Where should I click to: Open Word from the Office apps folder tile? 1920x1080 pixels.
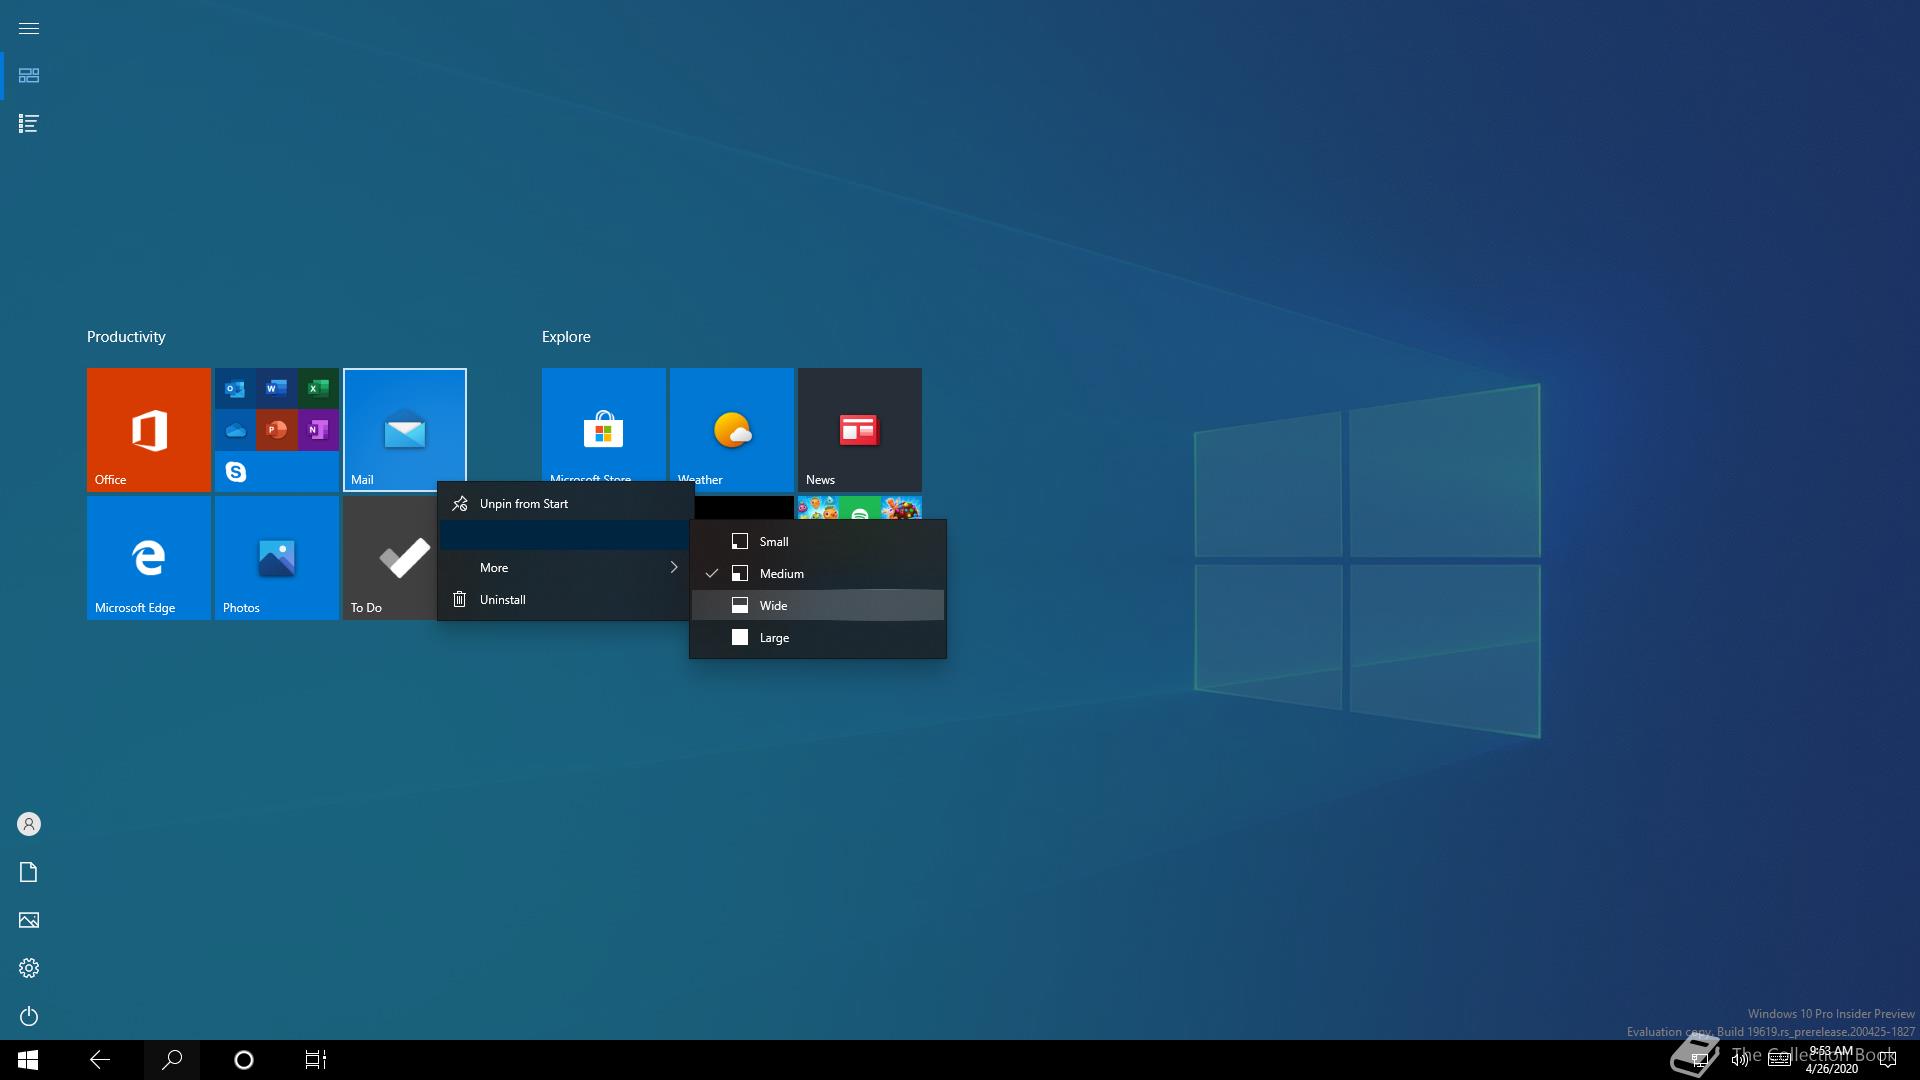coord(277,388)
